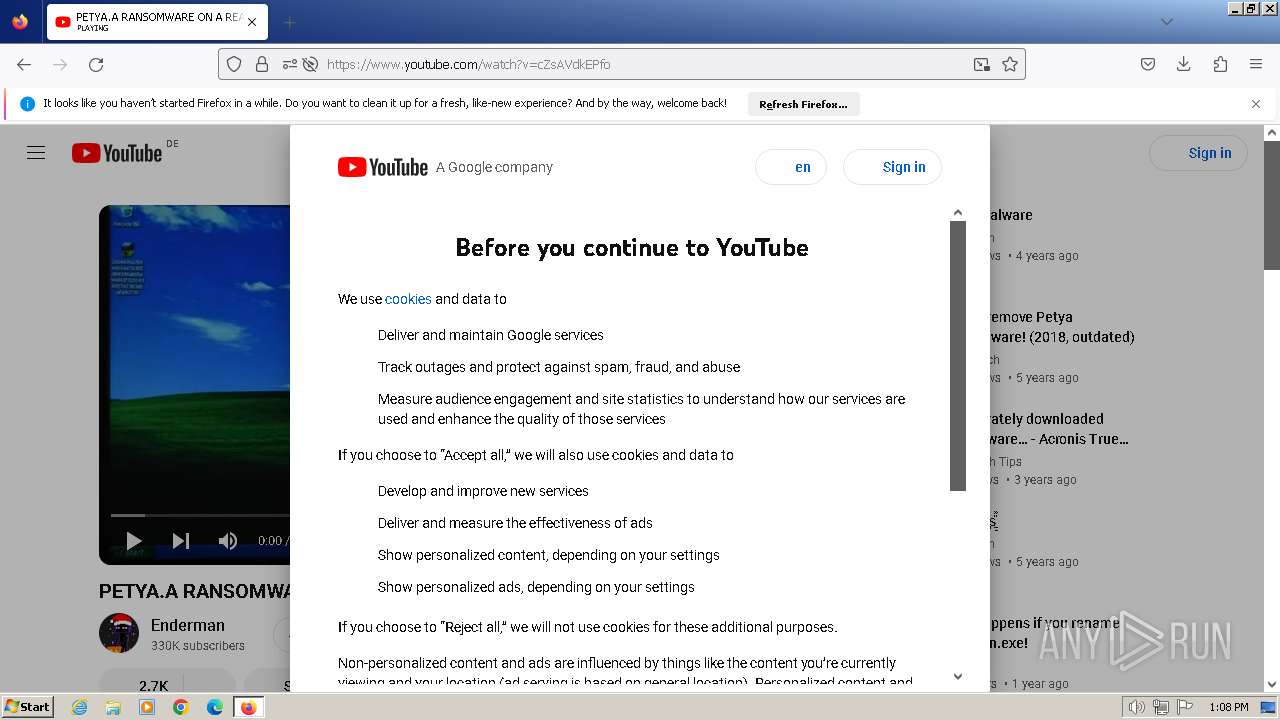Viewport: 1280px width, 720px height.
Task: Open the extensions puzzle icon
Action: tap(1220, 64)
